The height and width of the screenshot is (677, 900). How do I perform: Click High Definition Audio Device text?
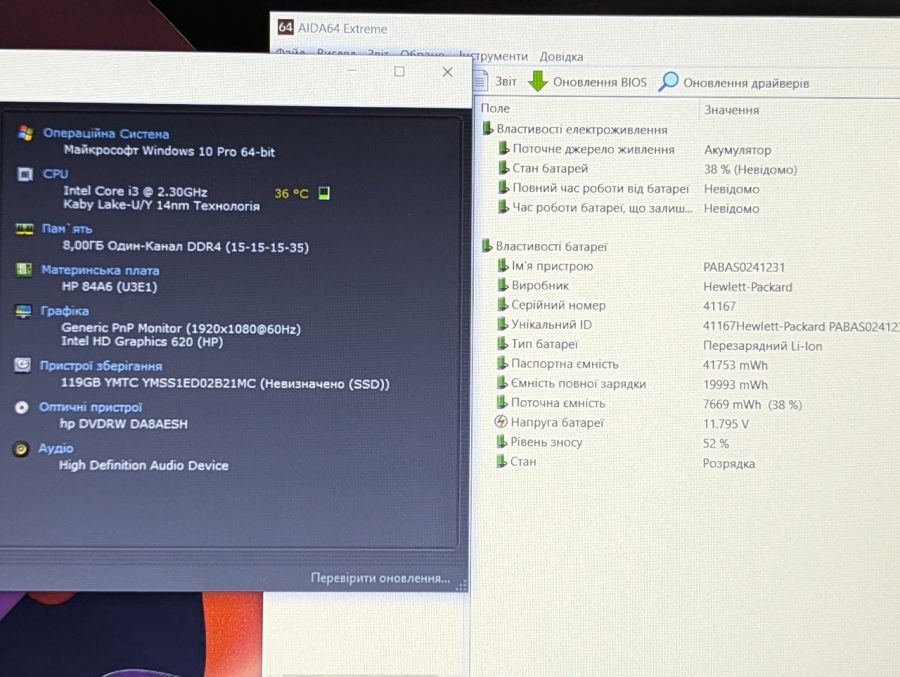pyautogui.click(x=143, y=465)
